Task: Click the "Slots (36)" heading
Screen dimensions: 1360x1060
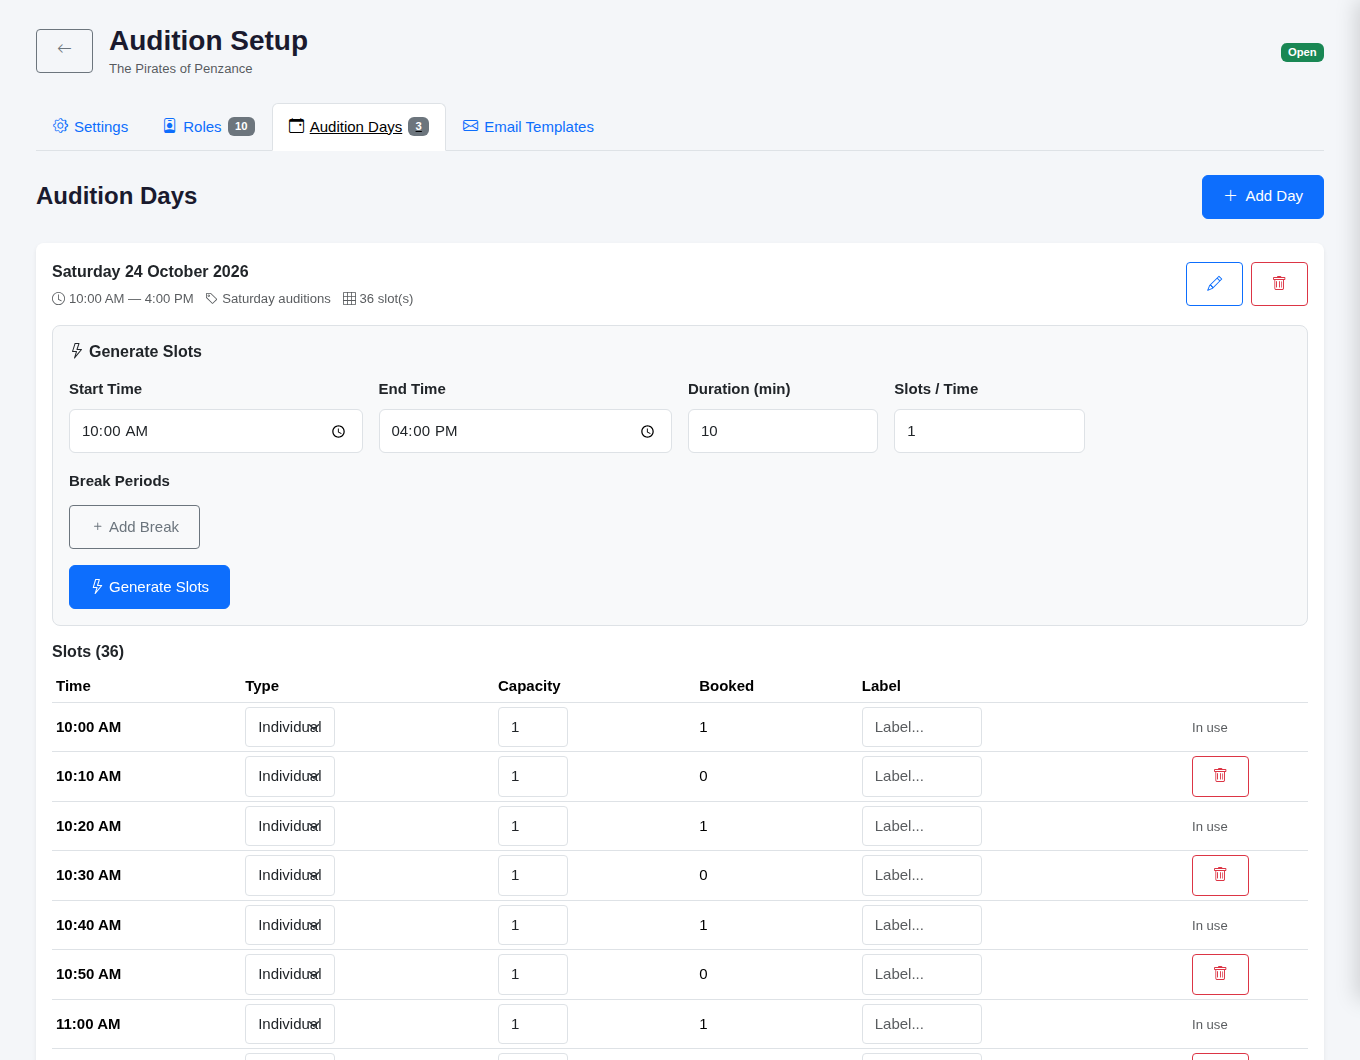Action: (88, 652)
